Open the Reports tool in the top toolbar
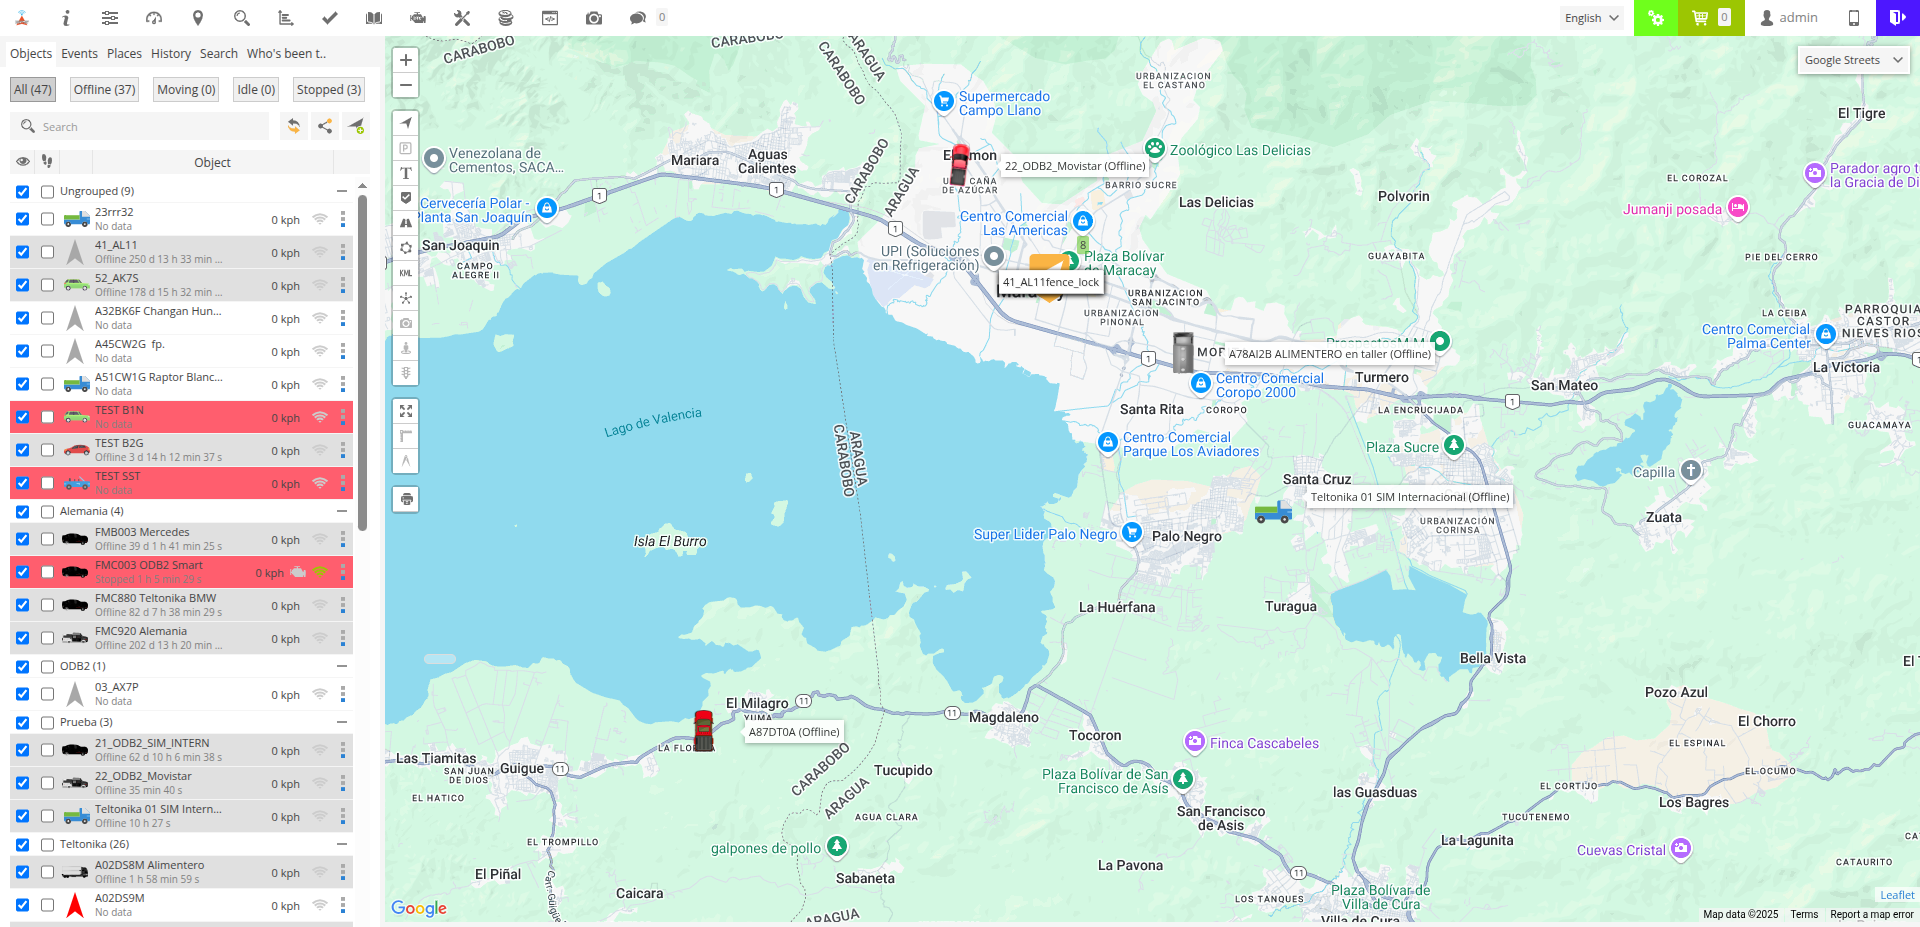This screenshot has height=927, width=1920. pos(285,18)
